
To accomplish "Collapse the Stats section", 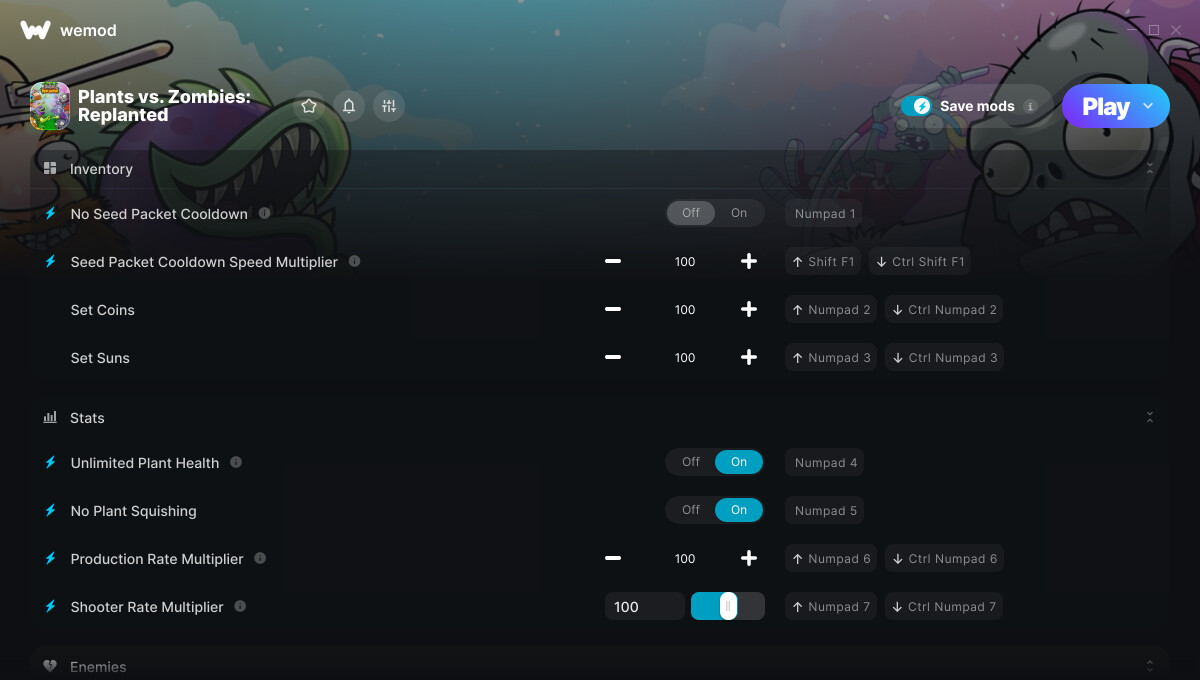I will [1150, 417].
